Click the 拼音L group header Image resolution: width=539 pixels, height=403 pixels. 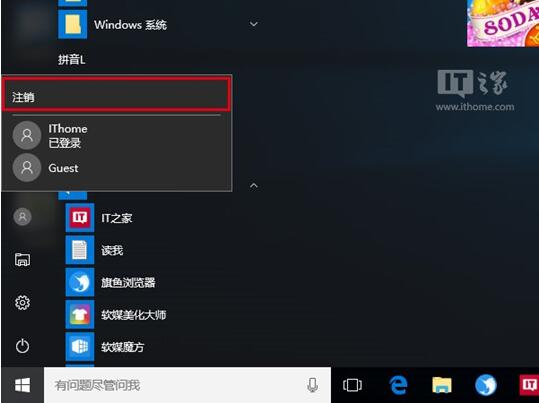[x=72, y=60]
